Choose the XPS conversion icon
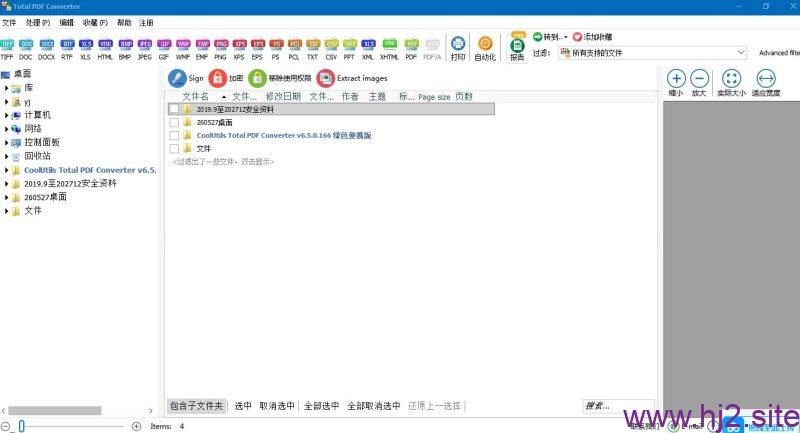This screenshot has height=433, width=800. point(239,49)
